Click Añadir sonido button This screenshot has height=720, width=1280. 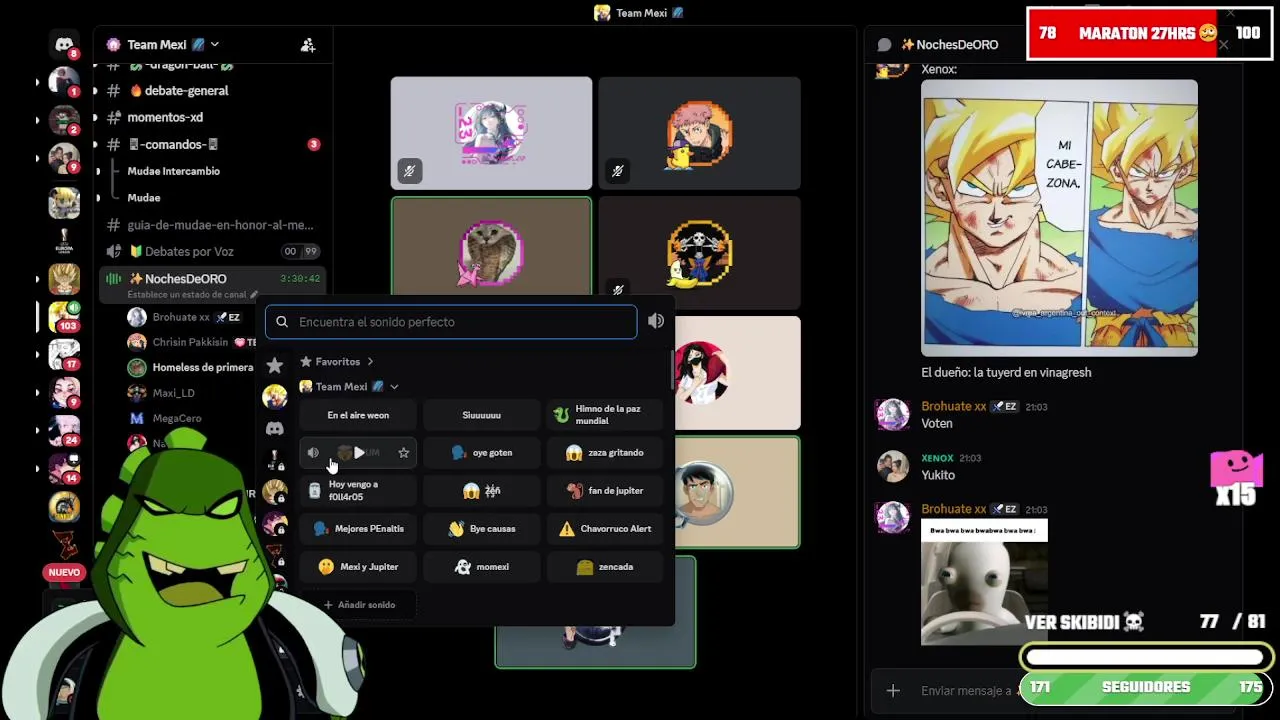tap(358, 605)
